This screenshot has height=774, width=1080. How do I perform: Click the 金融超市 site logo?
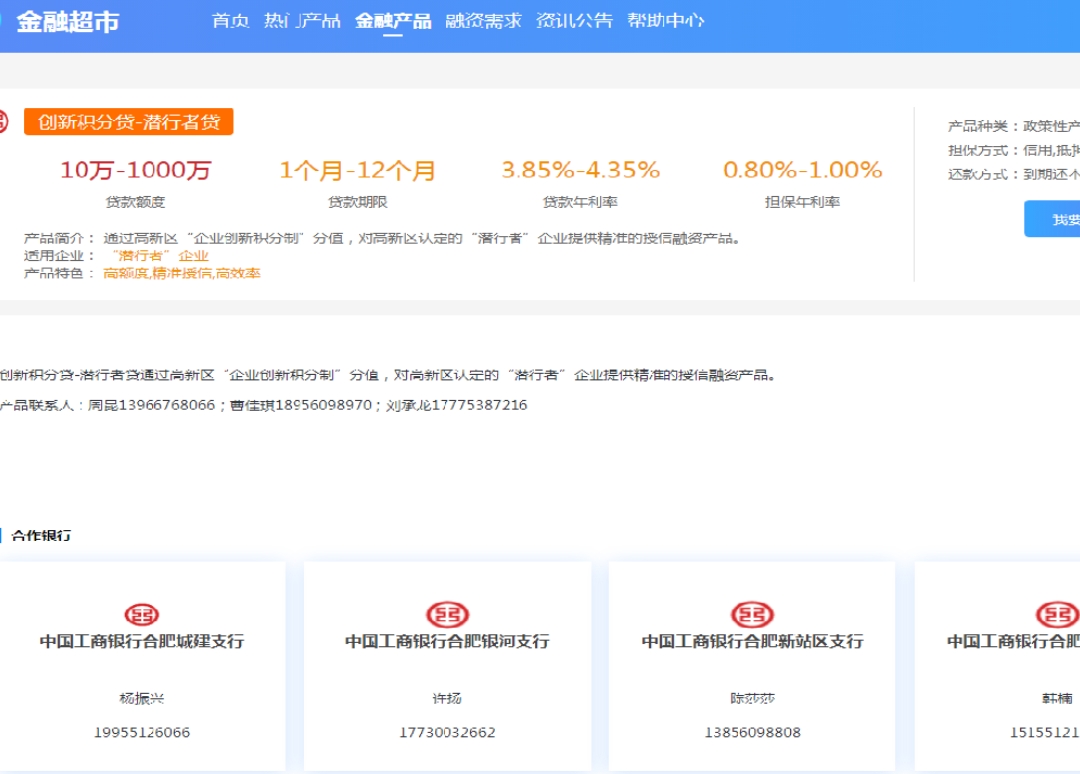tap(66, 21)
